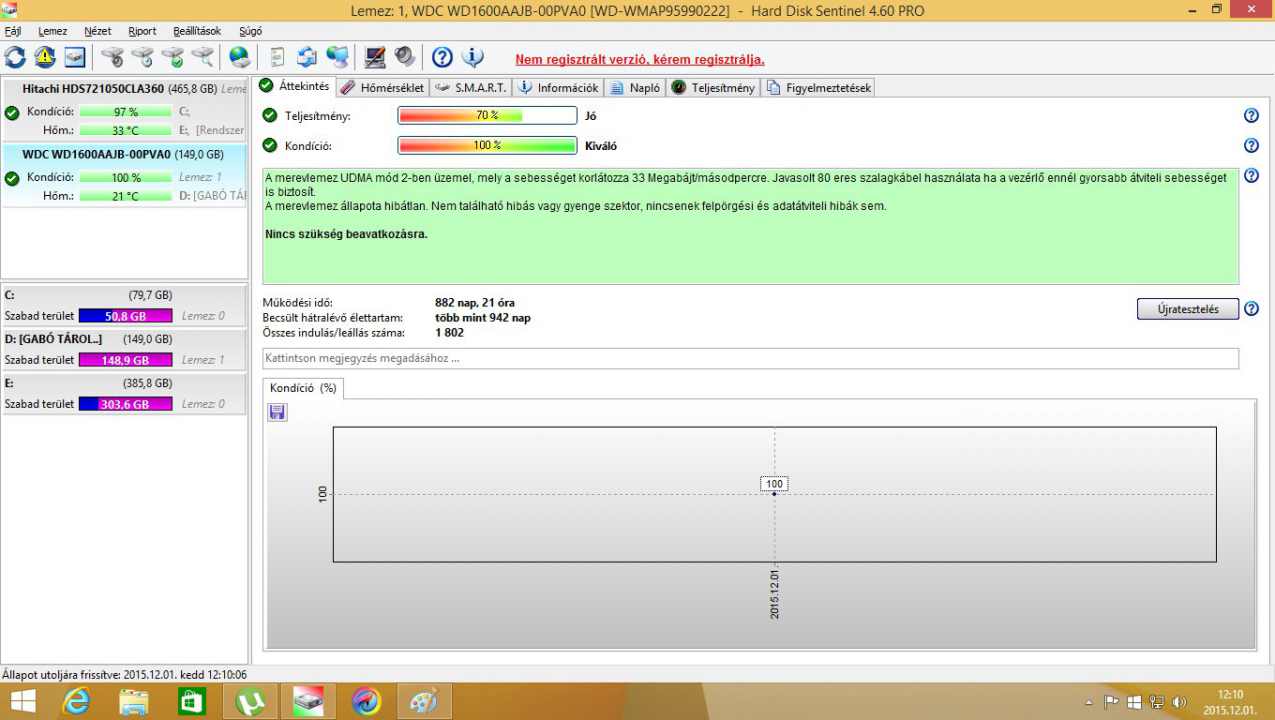Viewport: 1275px width, 720px height.
Task: Click the clock in the system tray
Action: click(x=1231, y=702)
